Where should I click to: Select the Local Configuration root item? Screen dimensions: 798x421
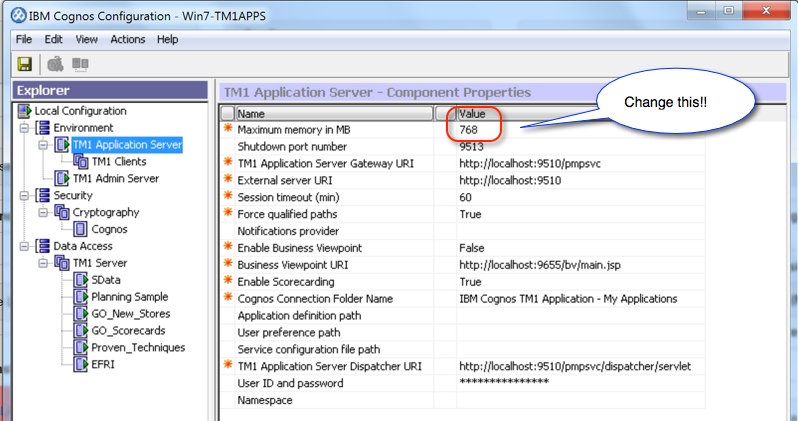80,111
